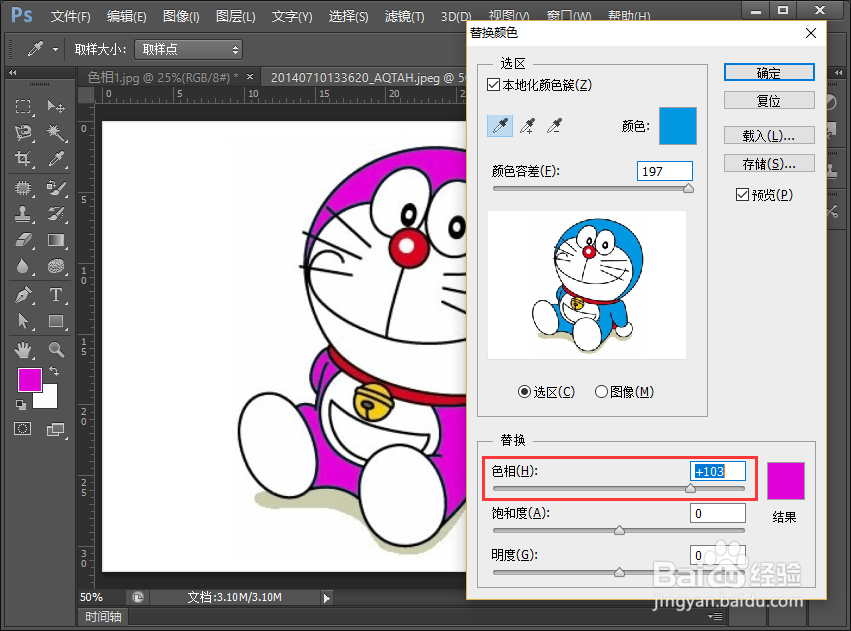
Task: Click the 色相 value field
Action: (717, 471)
